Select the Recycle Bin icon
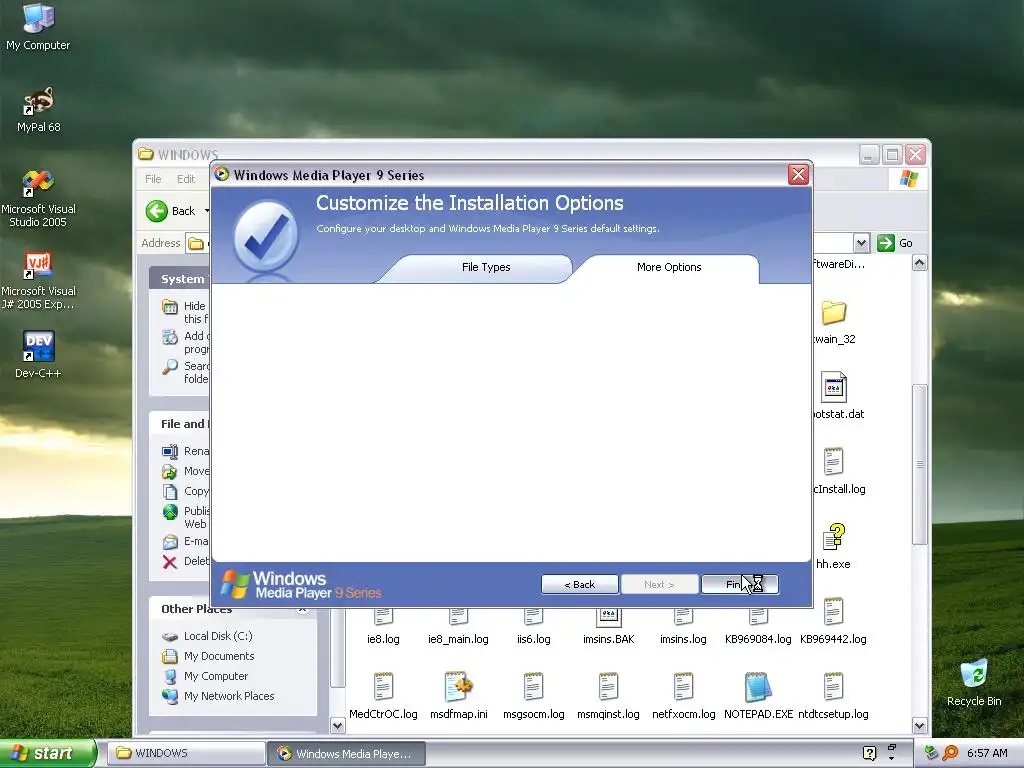The height and width of the screenshot is (768, 1024). click(974, 682)
